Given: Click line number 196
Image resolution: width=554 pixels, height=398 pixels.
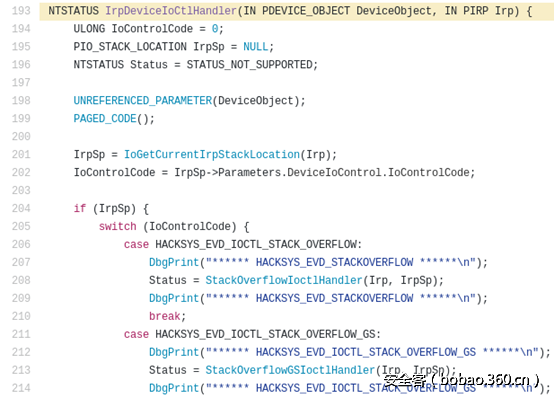Looking at the screenshot, I should coord(21,65).
